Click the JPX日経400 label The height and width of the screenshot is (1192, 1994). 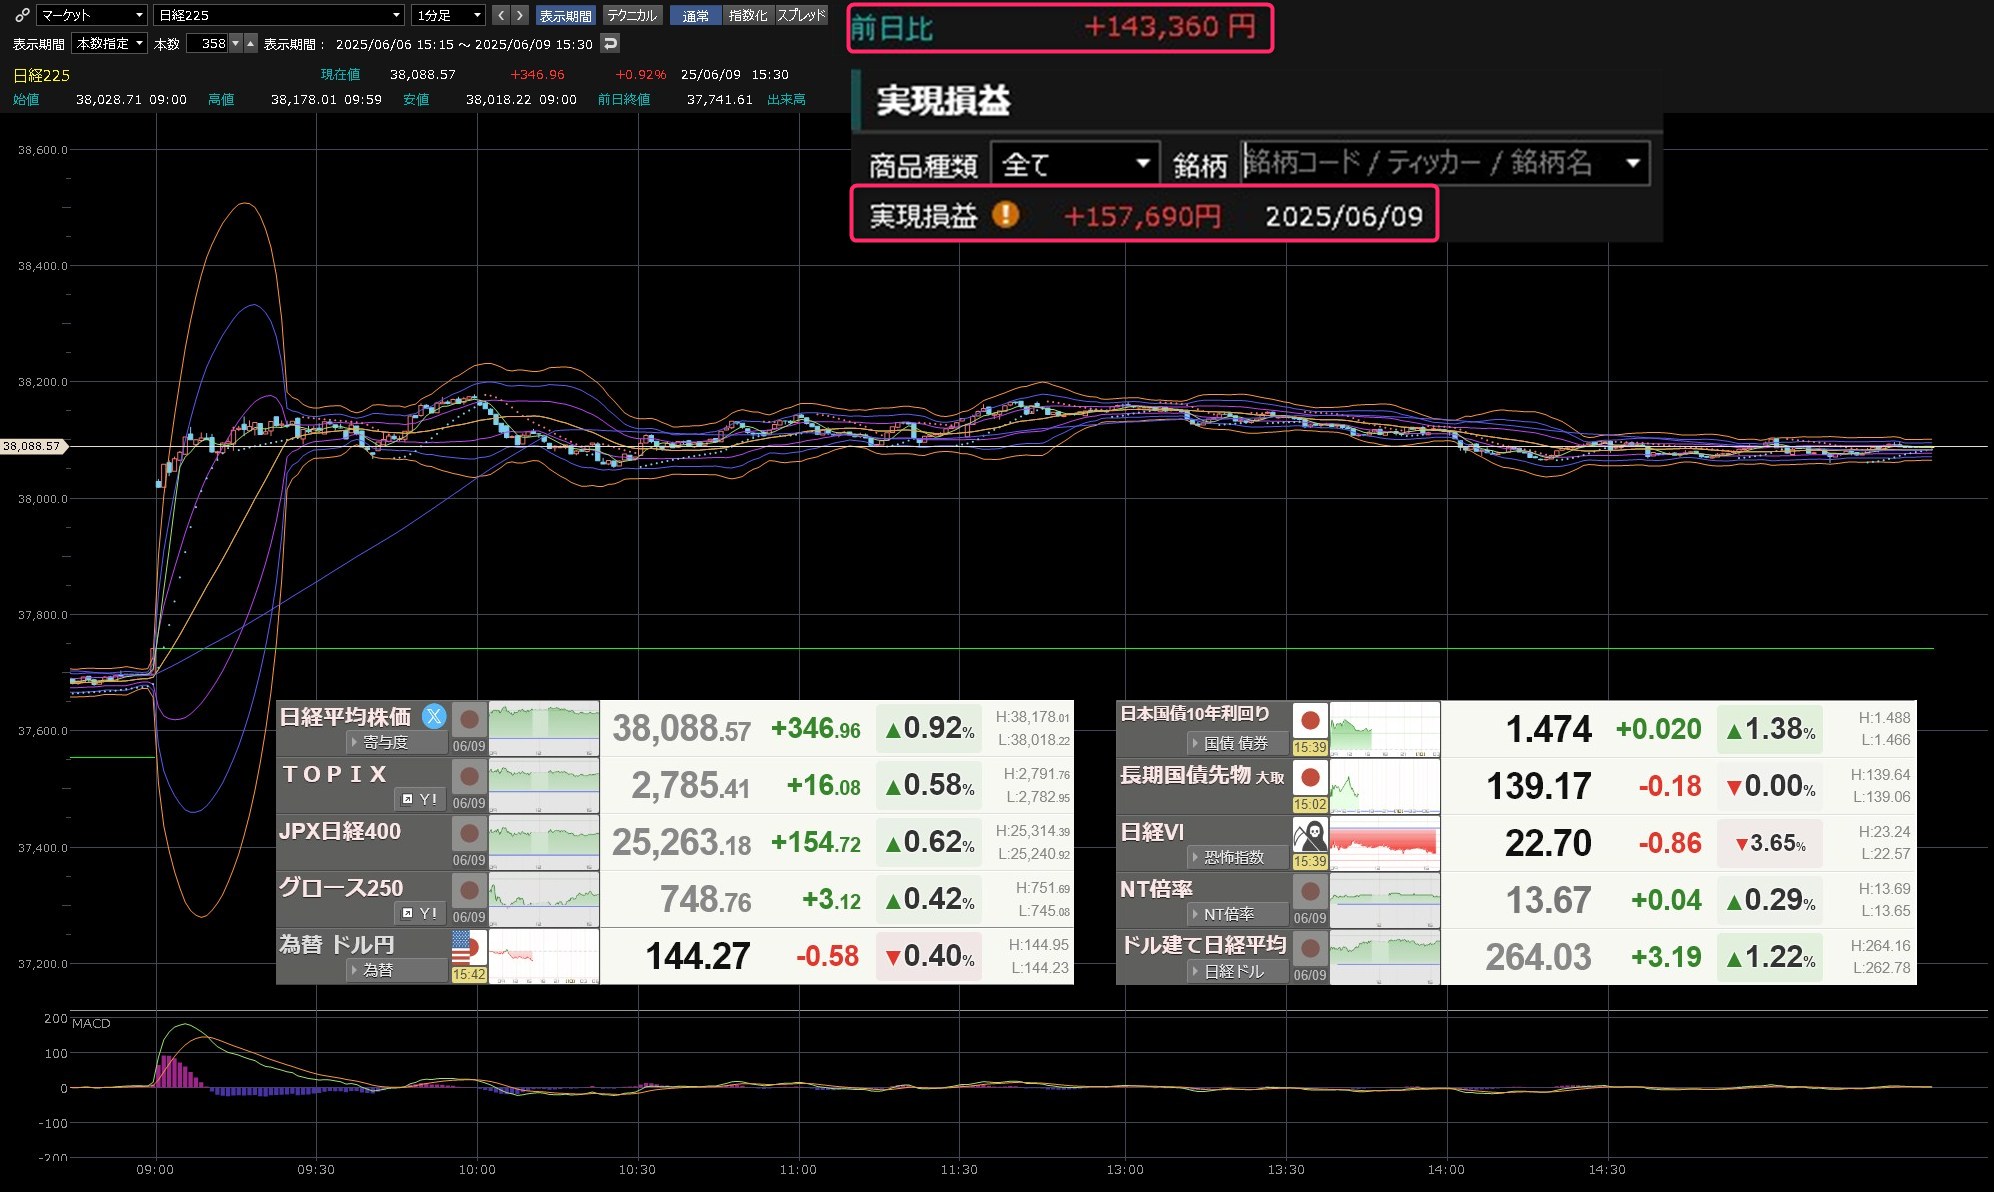click(340, 831)
